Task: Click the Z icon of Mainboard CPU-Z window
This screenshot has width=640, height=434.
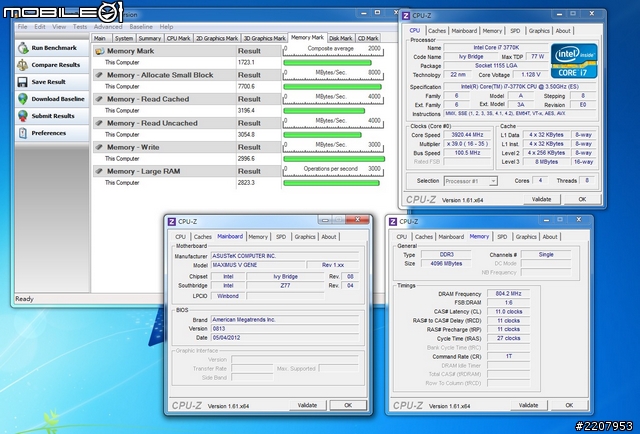Action: (172, 222)
